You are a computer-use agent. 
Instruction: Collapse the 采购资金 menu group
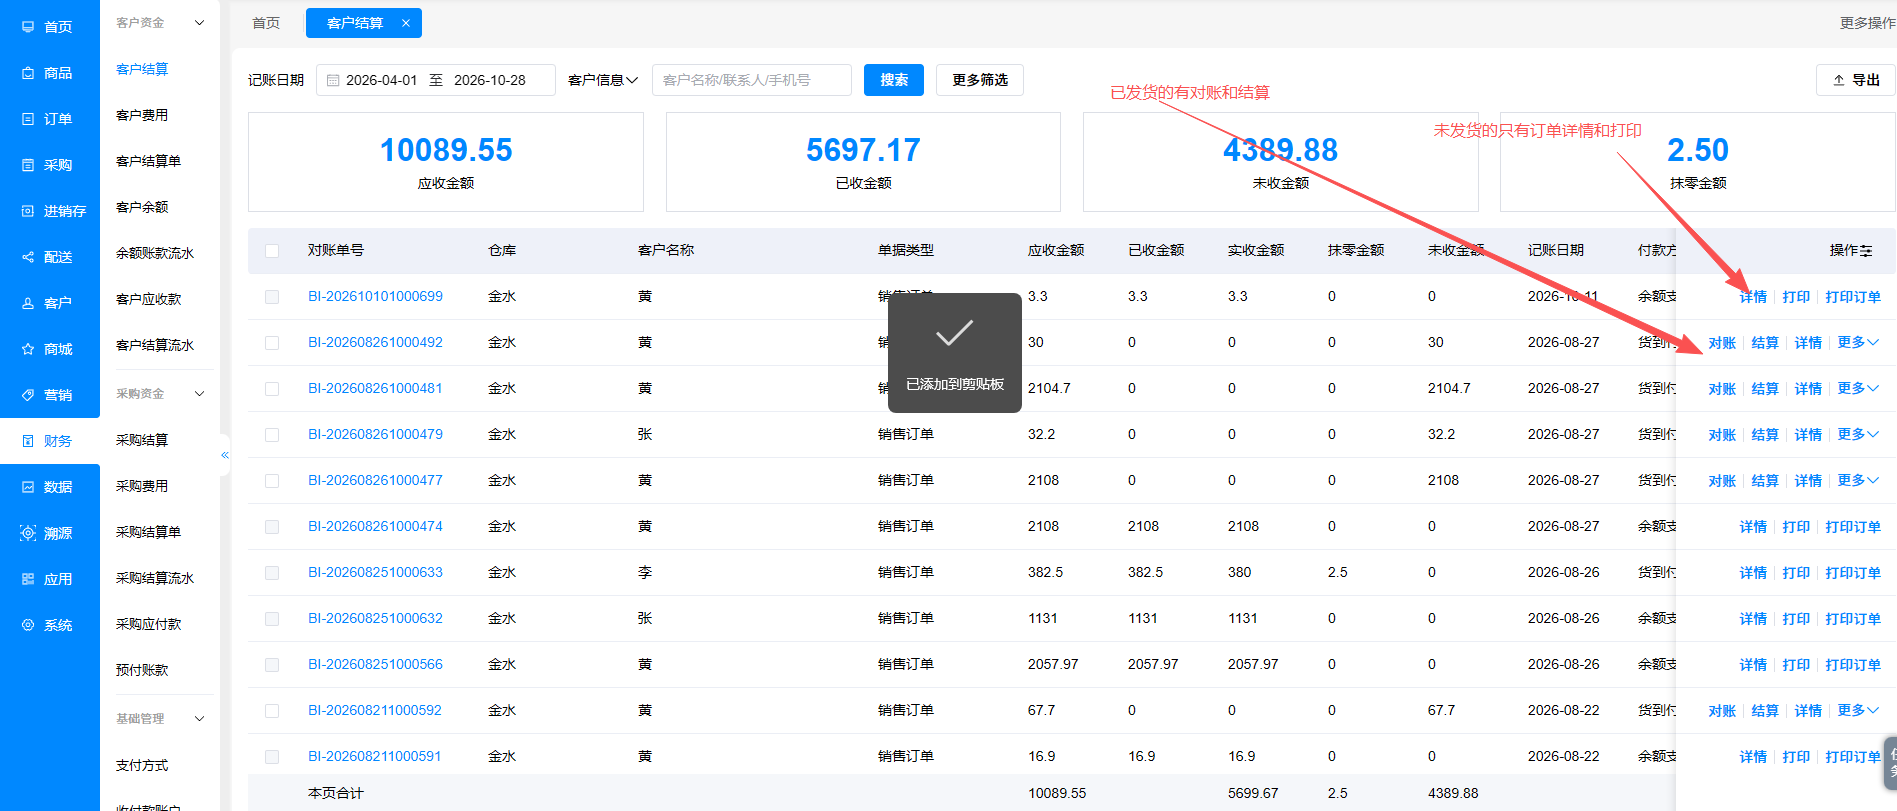click(x=199, y=394)
